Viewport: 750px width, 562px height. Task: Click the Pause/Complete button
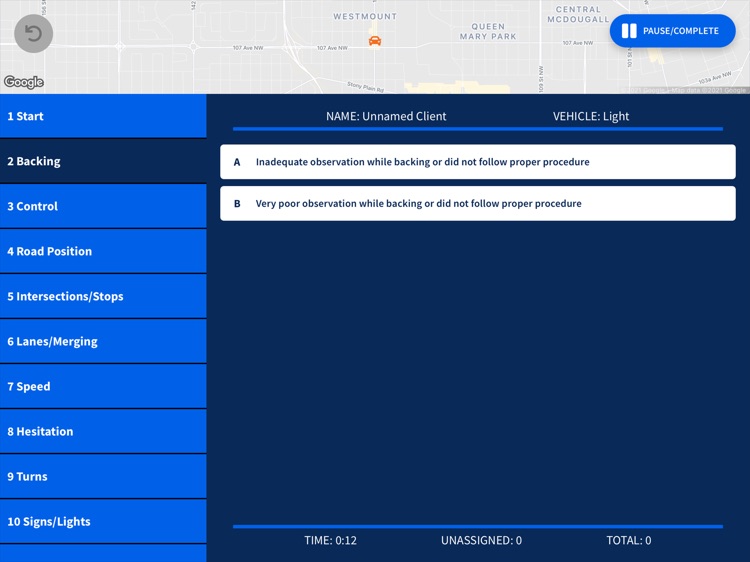(673, 31)
